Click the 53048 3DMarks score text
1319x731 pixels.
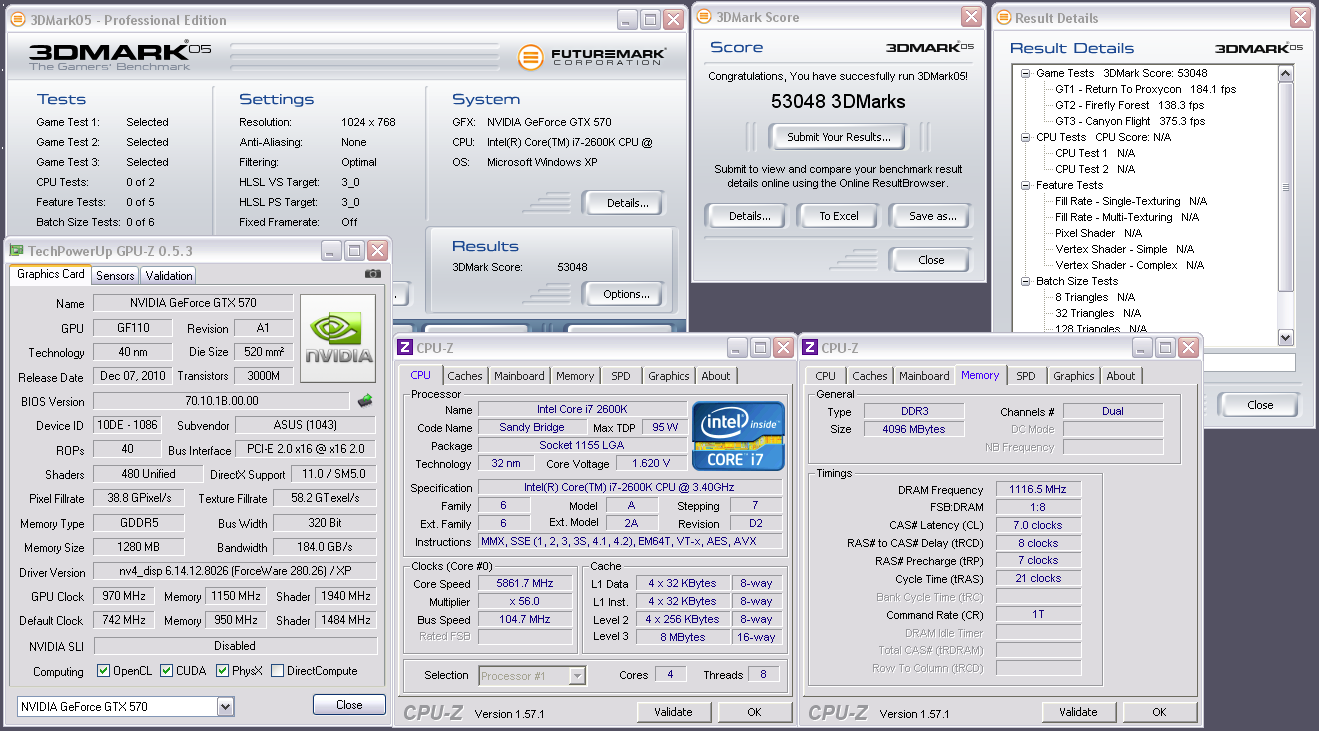click(838, 102)
